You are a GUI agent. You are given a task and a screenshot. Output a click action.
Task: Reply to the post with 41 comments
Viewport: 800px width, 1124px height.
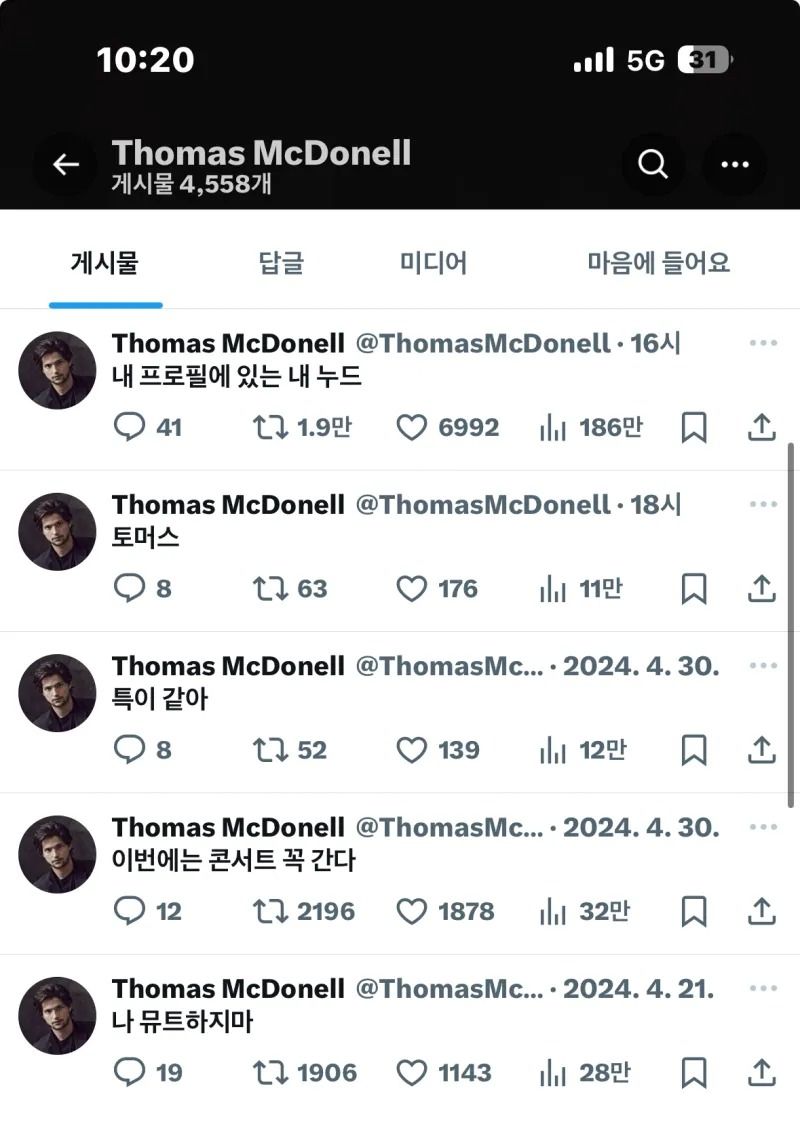pos(130,428)
